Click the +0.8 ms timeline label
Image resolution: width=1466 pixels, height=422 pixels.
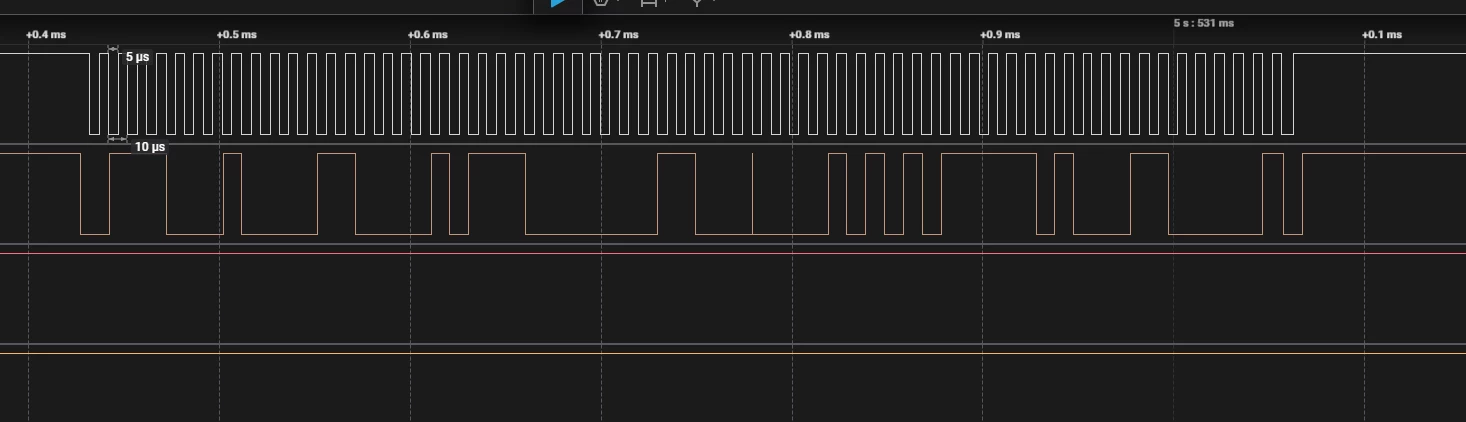809,35
